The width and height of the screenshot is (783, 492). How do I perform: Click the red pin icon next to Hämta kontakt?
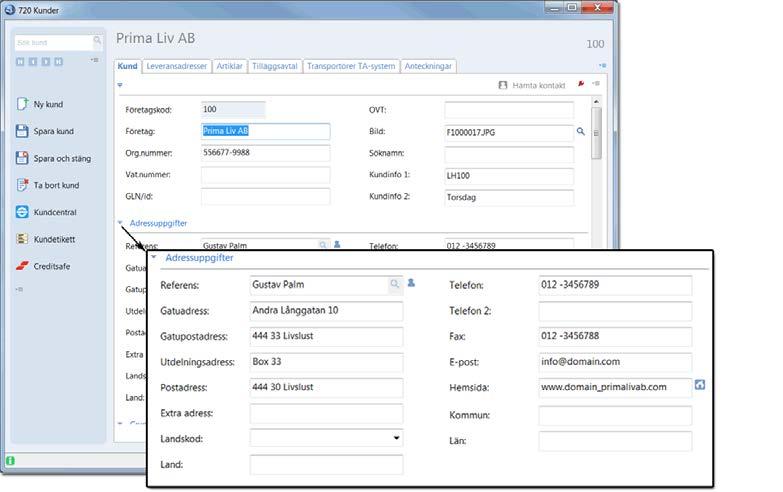click(x=581, y=84)
